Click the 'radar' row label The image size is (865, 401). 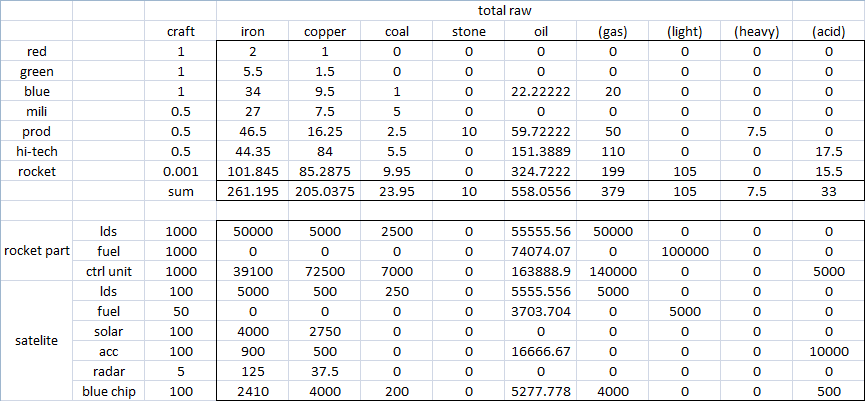[x=109, y=370]
